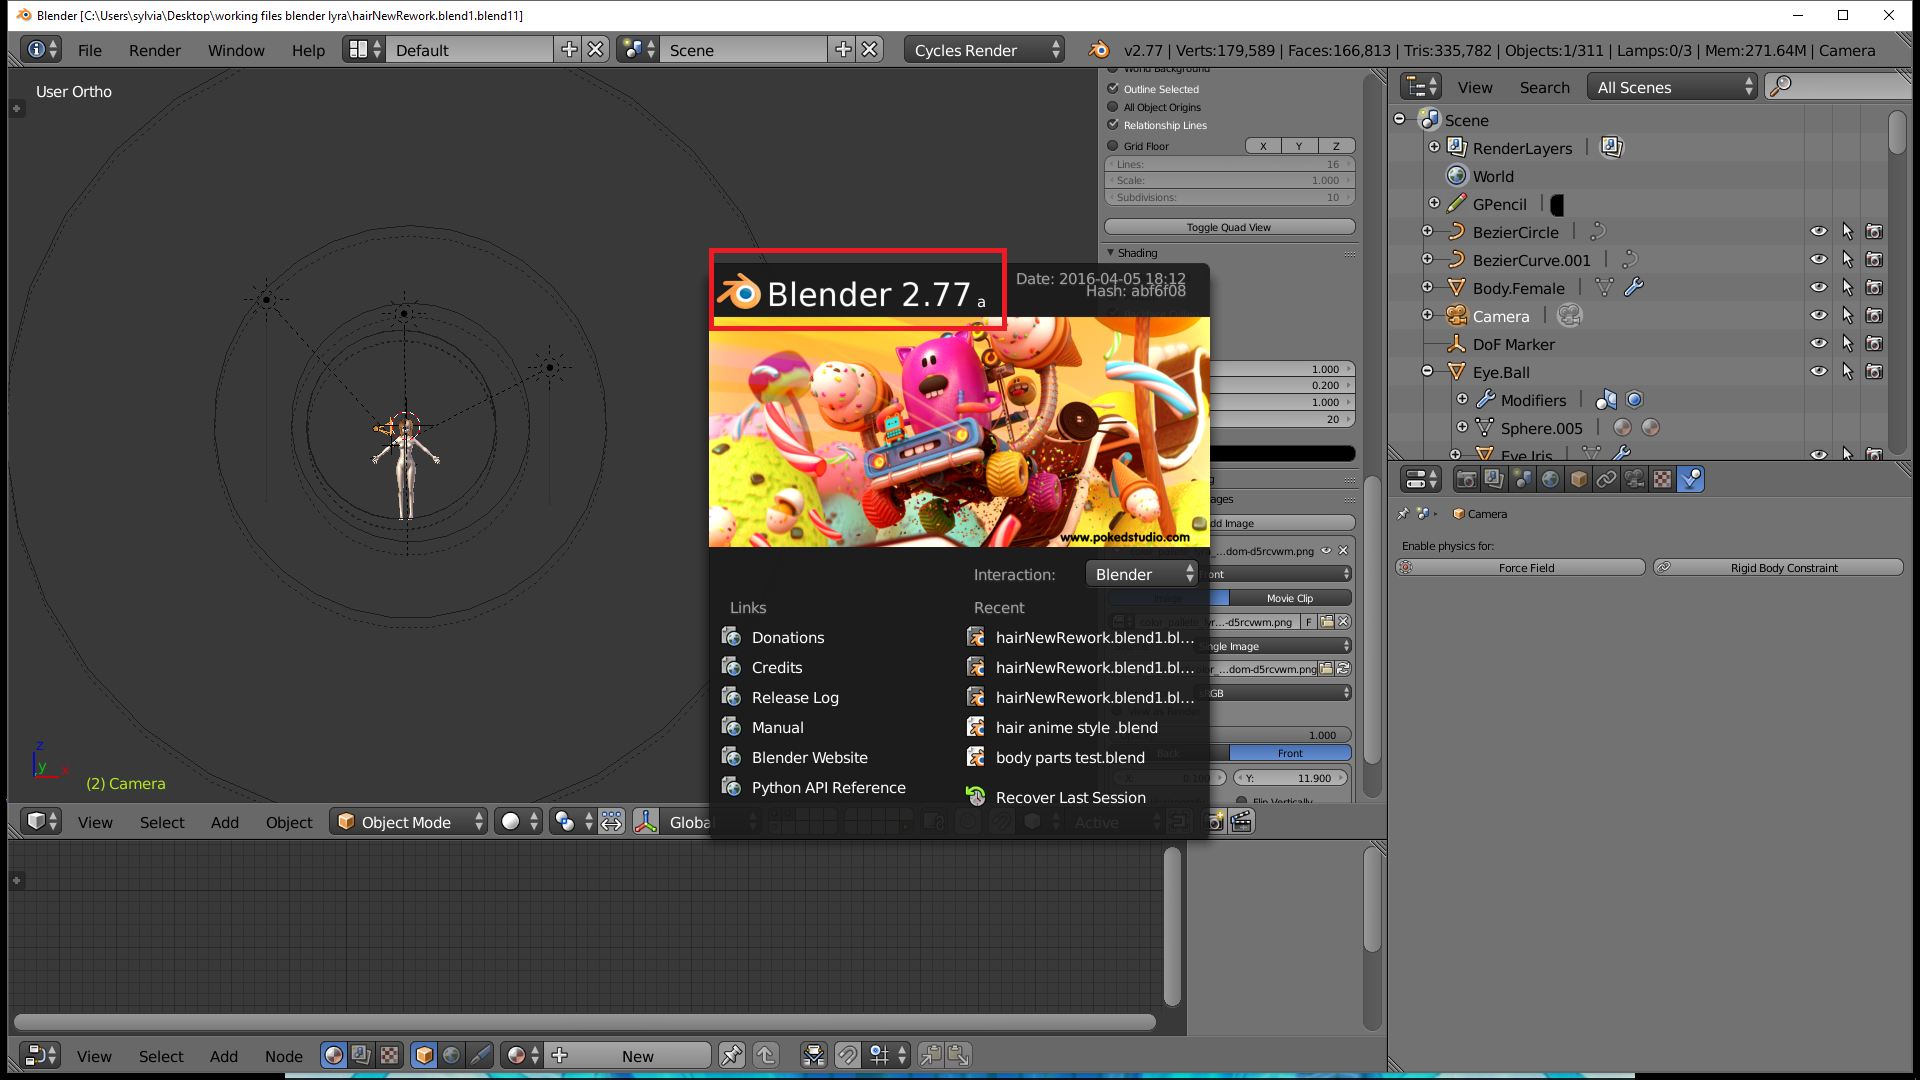
Task: Expand the Body.Female tree item
Action: [x=1426, y=287]
